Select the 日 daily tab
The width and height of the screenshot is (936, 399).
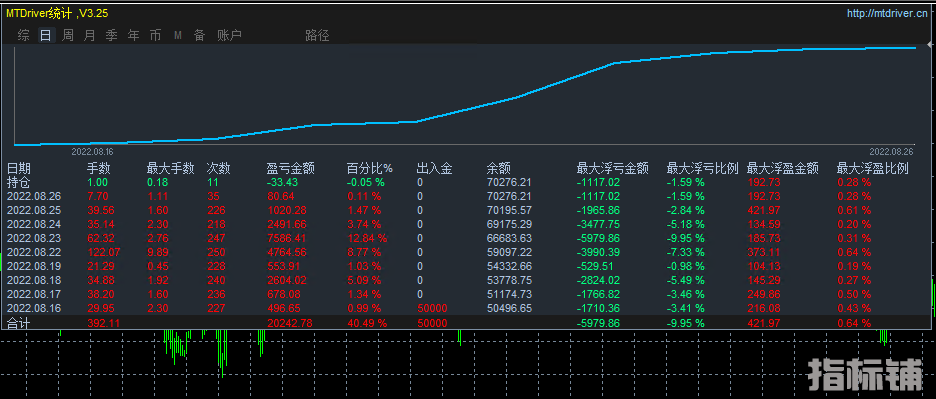click(45, 35)
